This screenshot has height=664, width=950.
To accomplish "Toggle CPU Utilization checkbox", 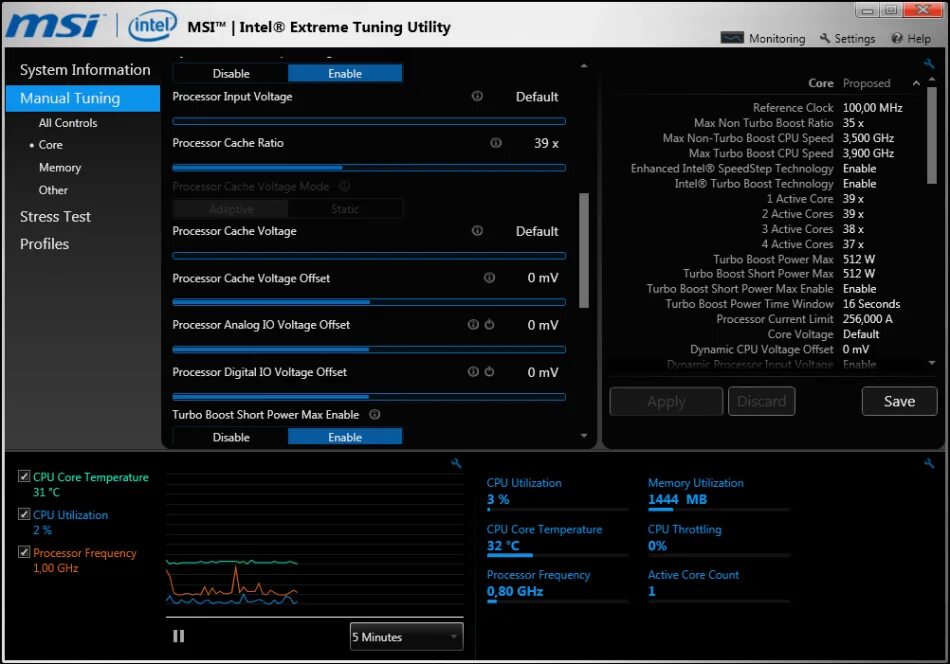I will 24,514.
